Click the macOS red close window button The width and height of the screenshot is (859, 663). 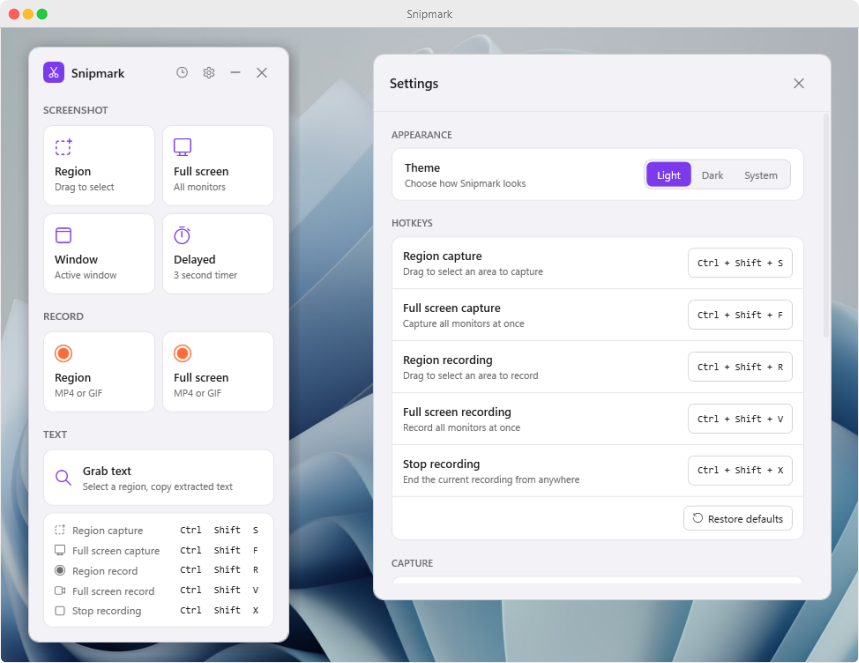click(14, 14)
